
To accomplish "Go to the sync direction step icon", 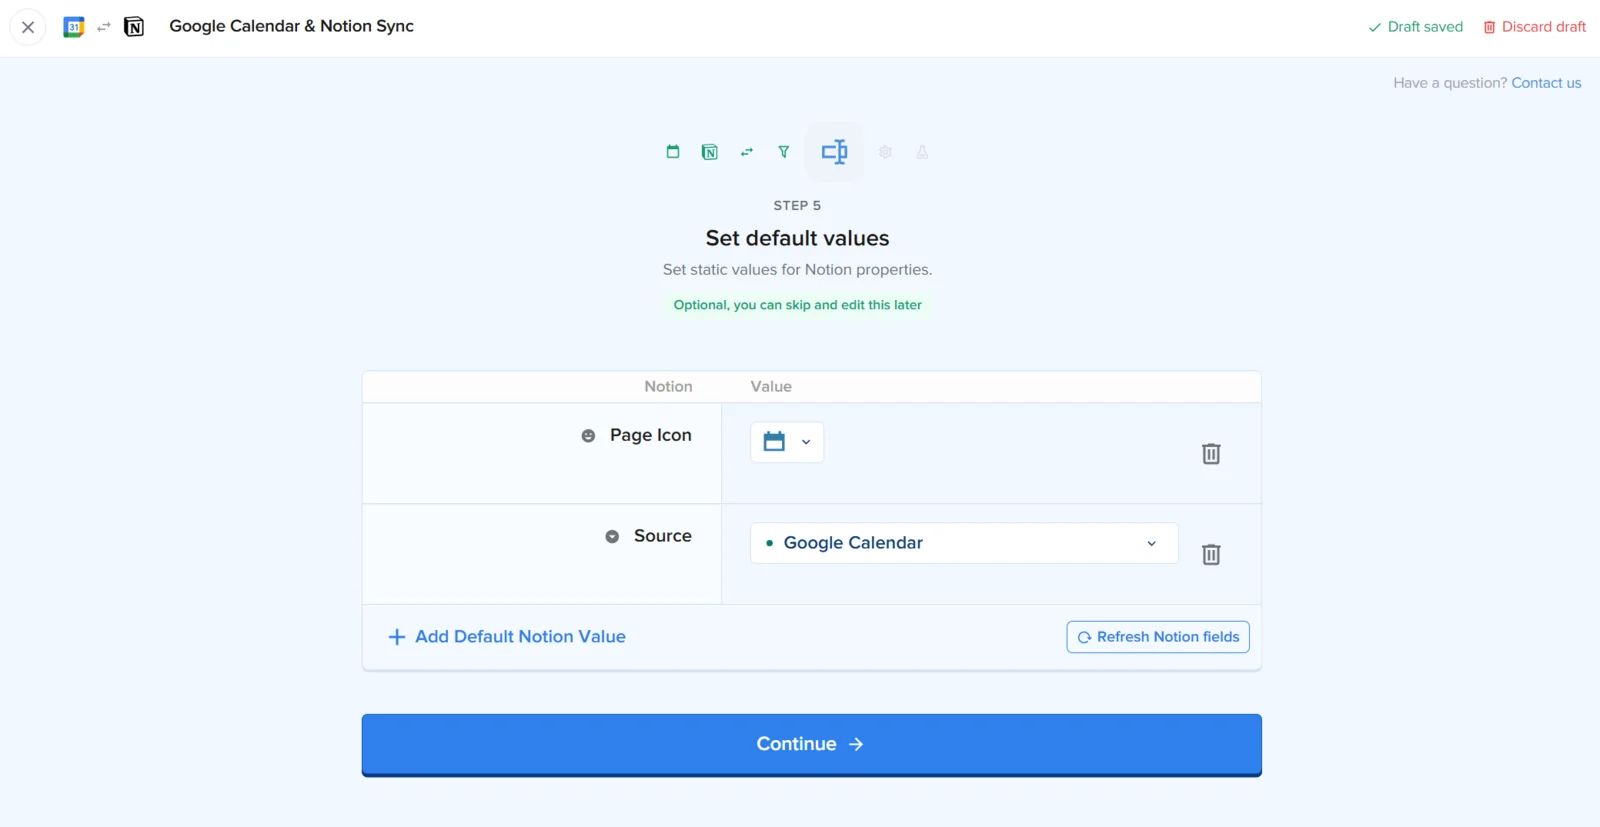I will [x=747, y=152].
